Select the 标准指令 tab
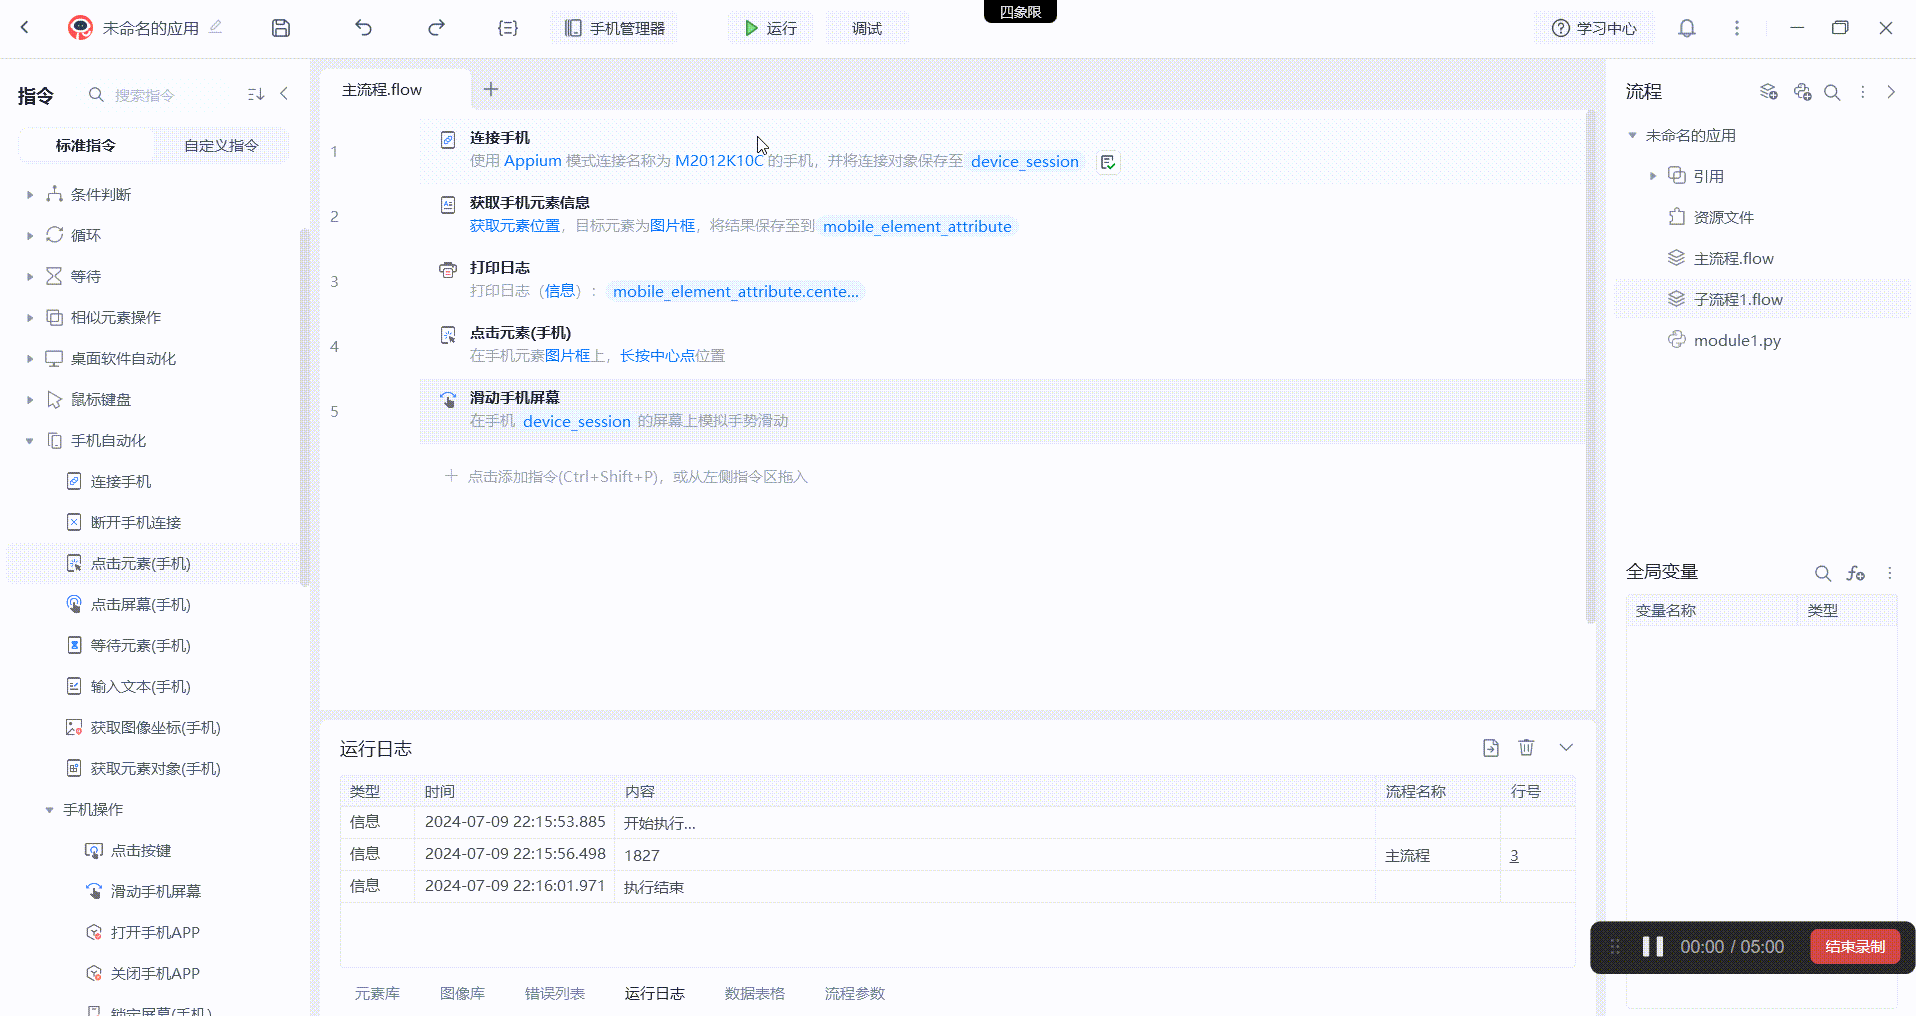Viewport: 1916px width, 1016px height. pos(86,145)
